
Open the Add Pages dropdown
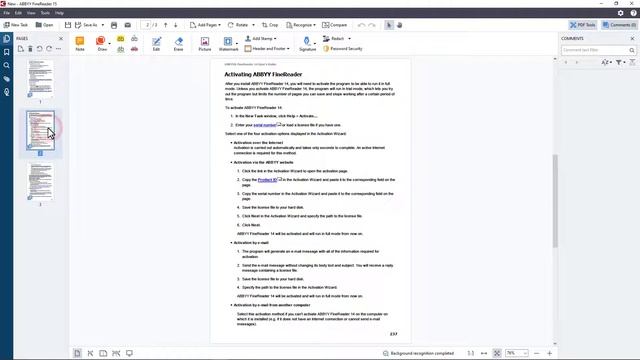click(205, 25)
